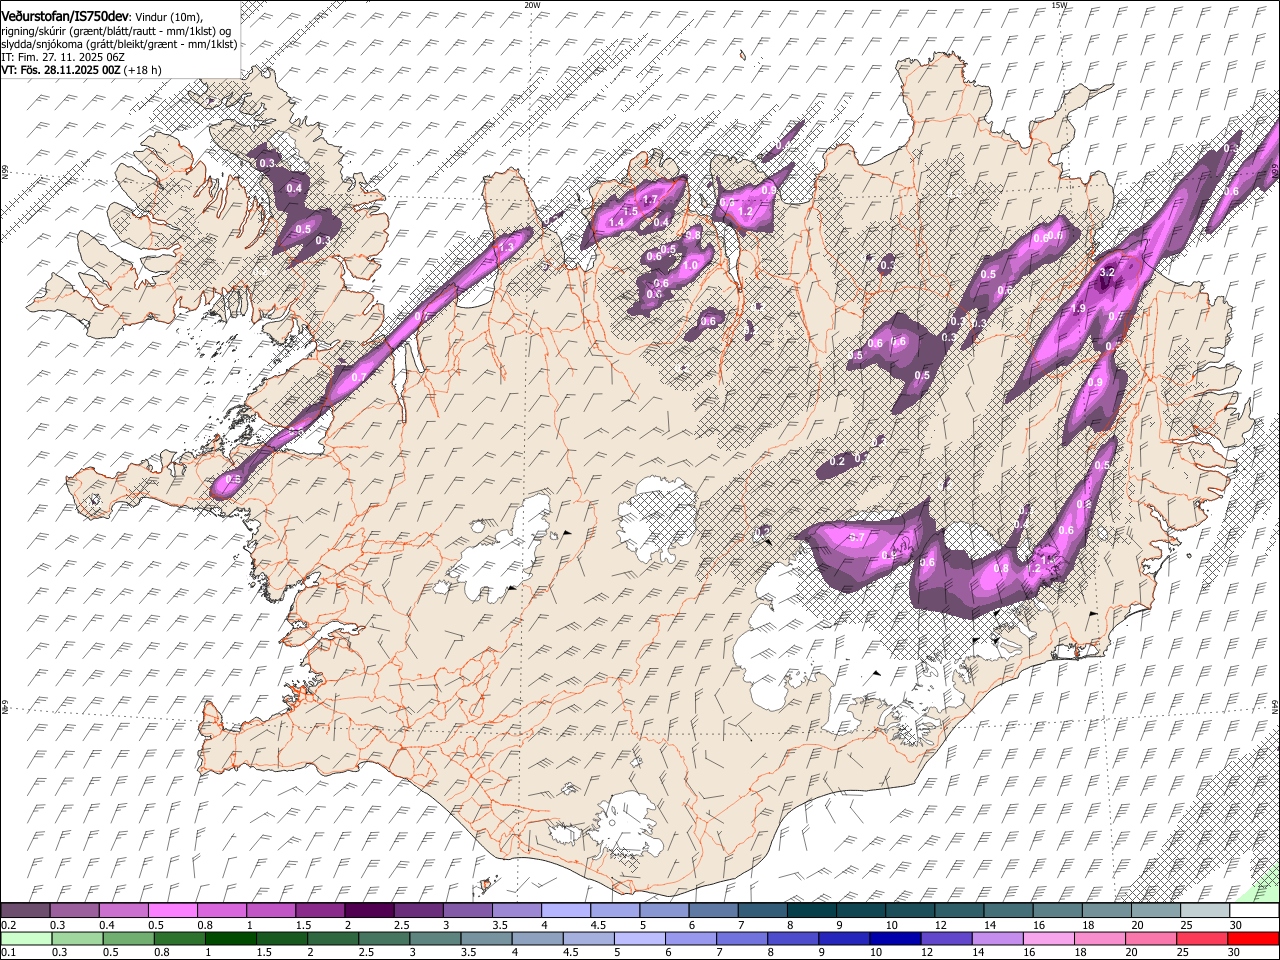Click the bright pink 0.5 swatch, top legend row
Screen dimensions: 1280x960
(x=173, y=910)
